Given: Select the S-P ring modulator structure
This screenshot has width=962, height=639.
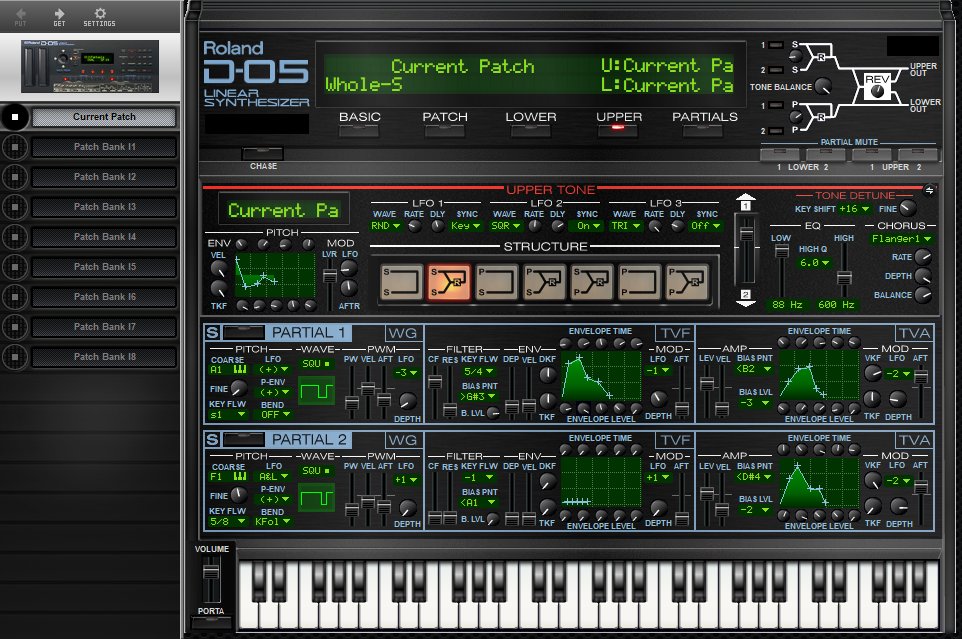Looking at the screenshot, I should 592,281.
